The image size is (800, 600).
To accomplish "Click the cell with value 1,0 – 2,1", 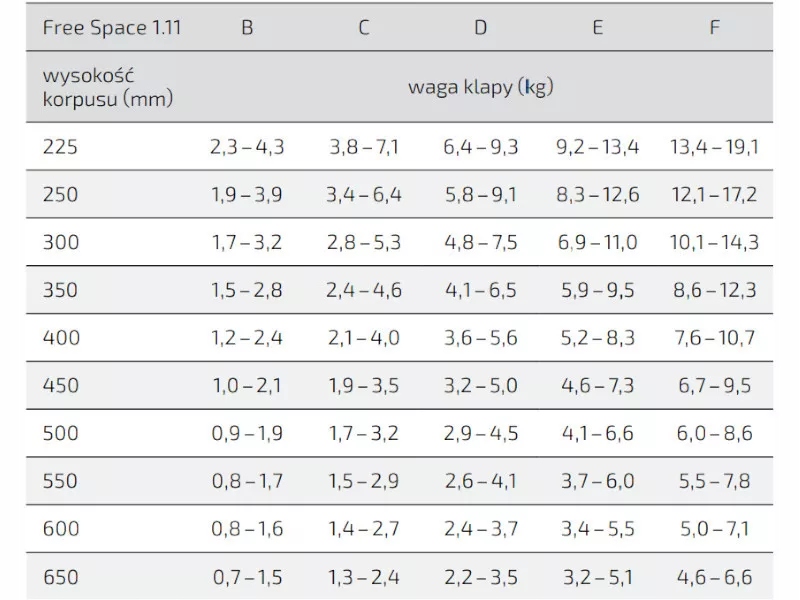I will click(x=247, y=386).
